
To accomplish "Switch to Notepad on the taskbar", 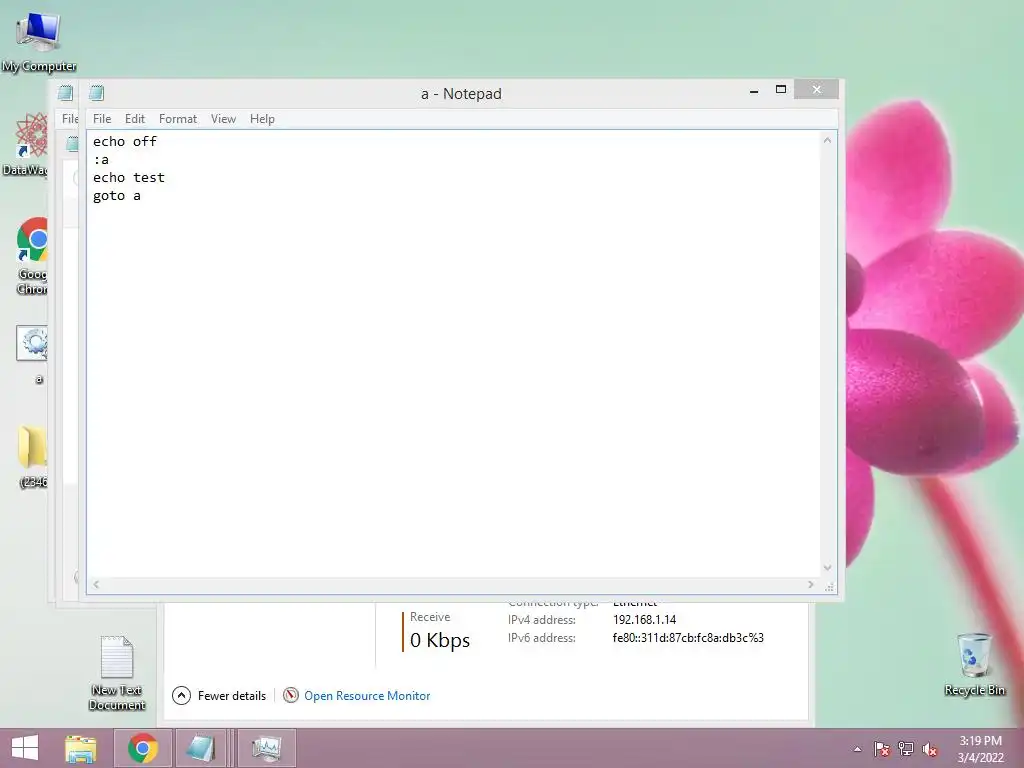I will (x=201, y=748).
